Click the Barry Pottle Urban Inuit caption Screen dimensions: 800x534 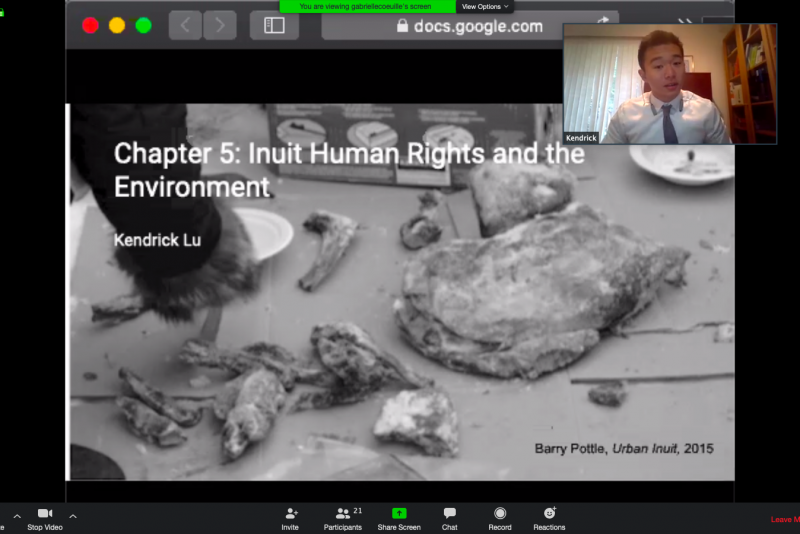point(624,448)
